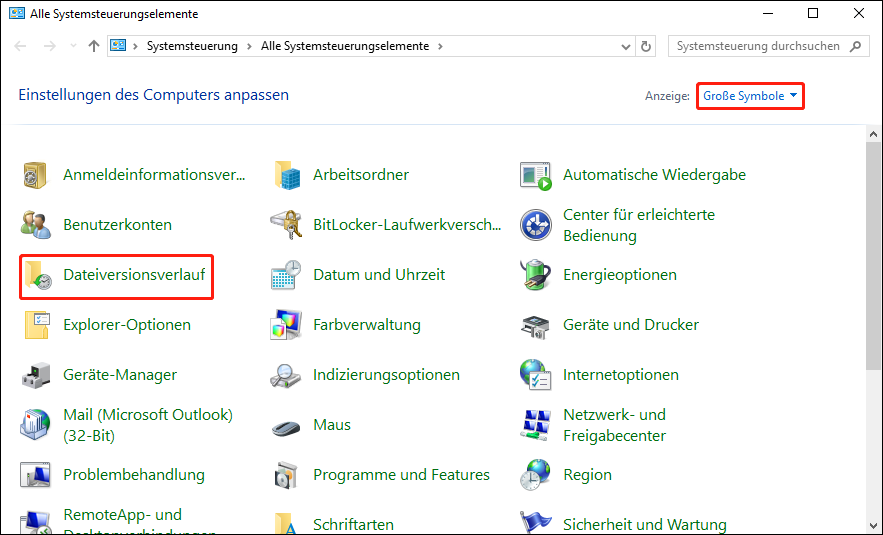Open the Dateiversionsverlauf icon

tap(37, 275)
